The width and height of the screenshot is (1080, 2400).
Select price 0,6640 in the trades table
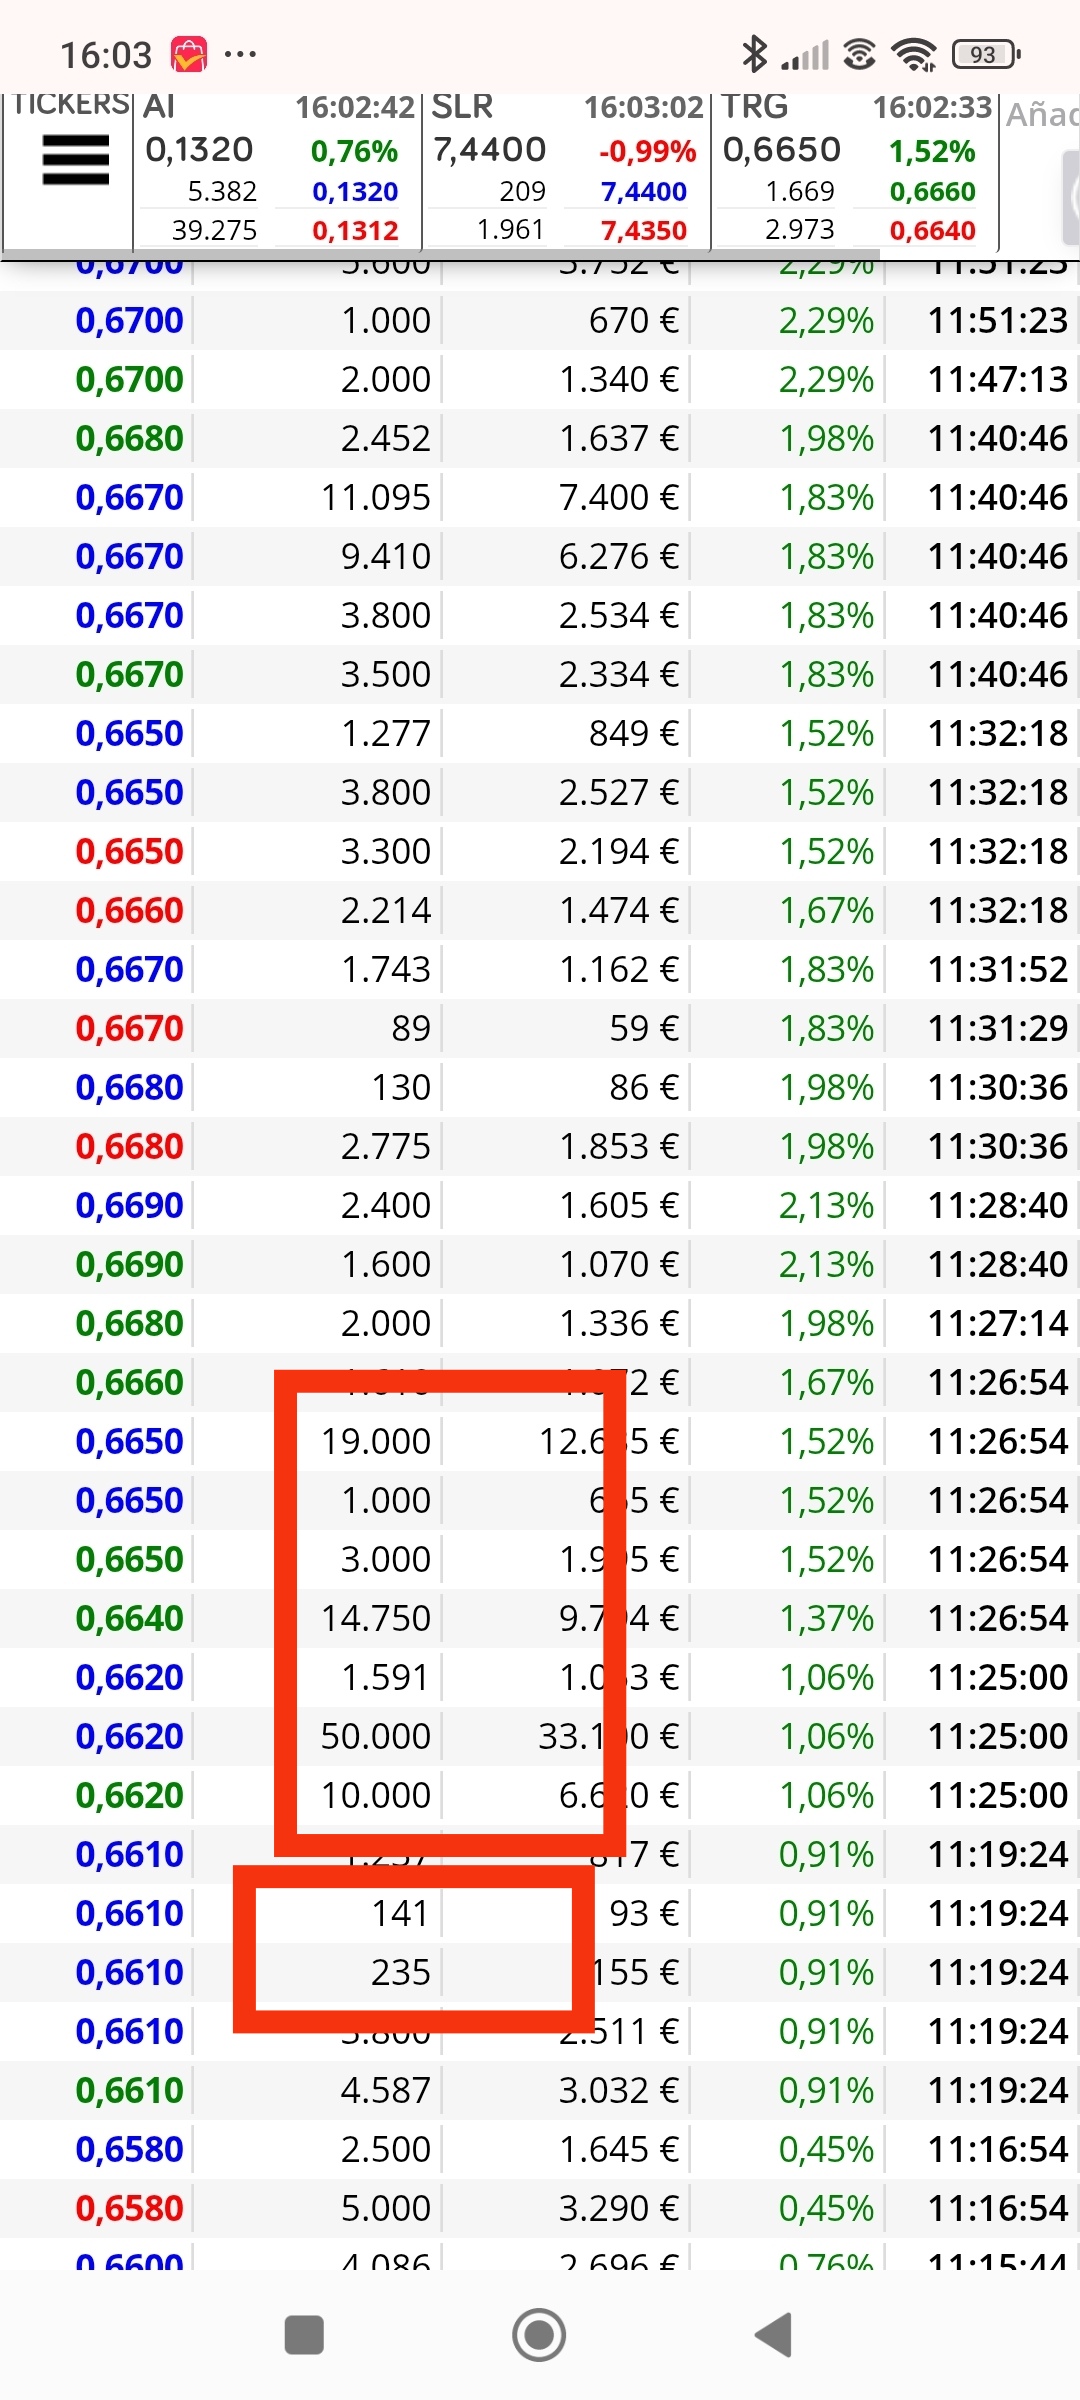[x=130, y=1619]
